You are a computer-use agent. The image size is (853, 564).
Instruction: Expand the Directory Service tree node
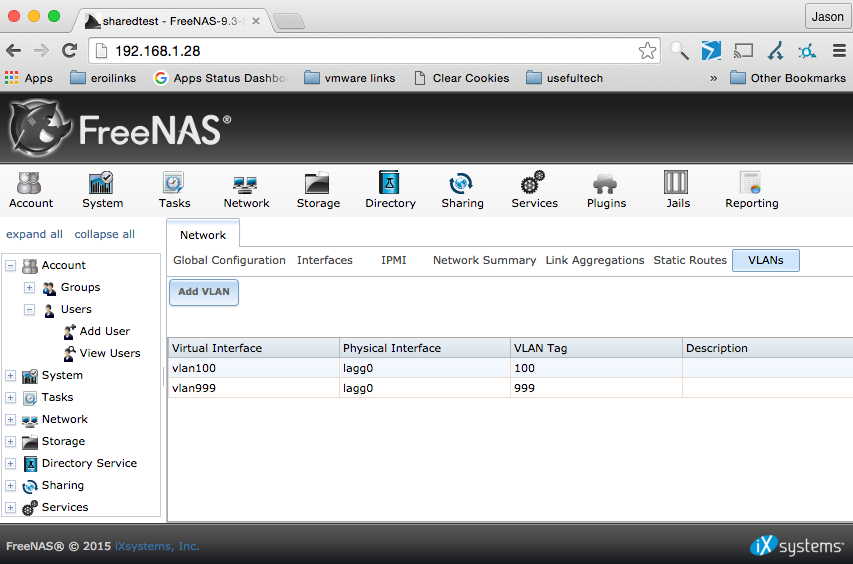point(10,463)
